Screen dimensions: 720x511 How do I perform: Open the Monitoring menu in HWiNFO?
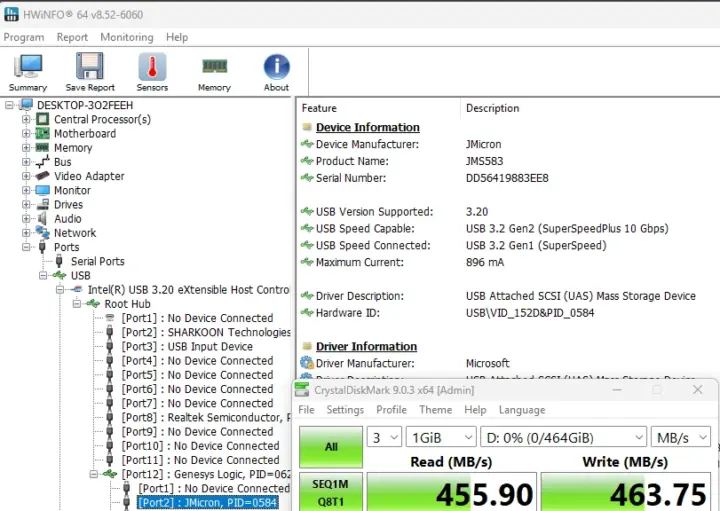coord(127,37)
